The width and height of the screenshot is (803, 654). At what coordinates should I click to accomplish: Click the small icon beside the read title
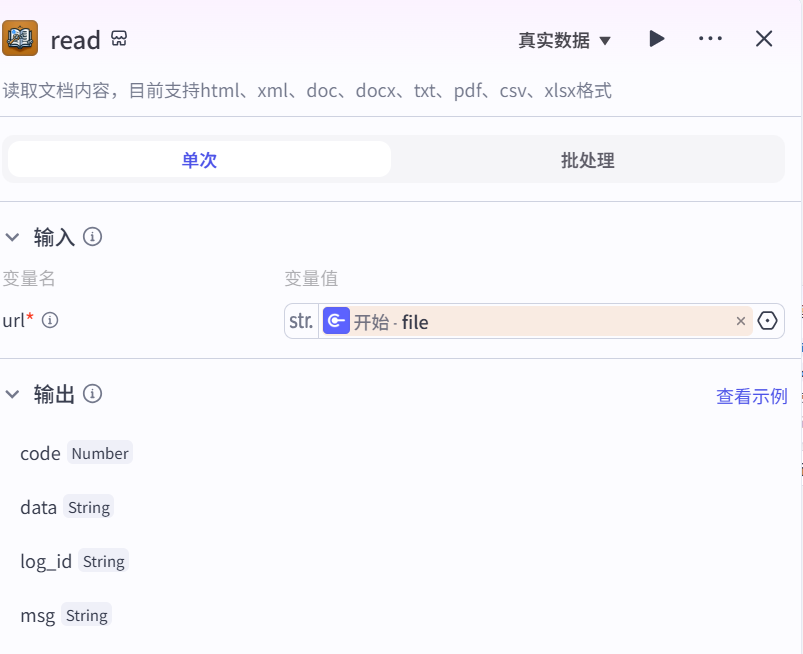[x=119, y=39]
